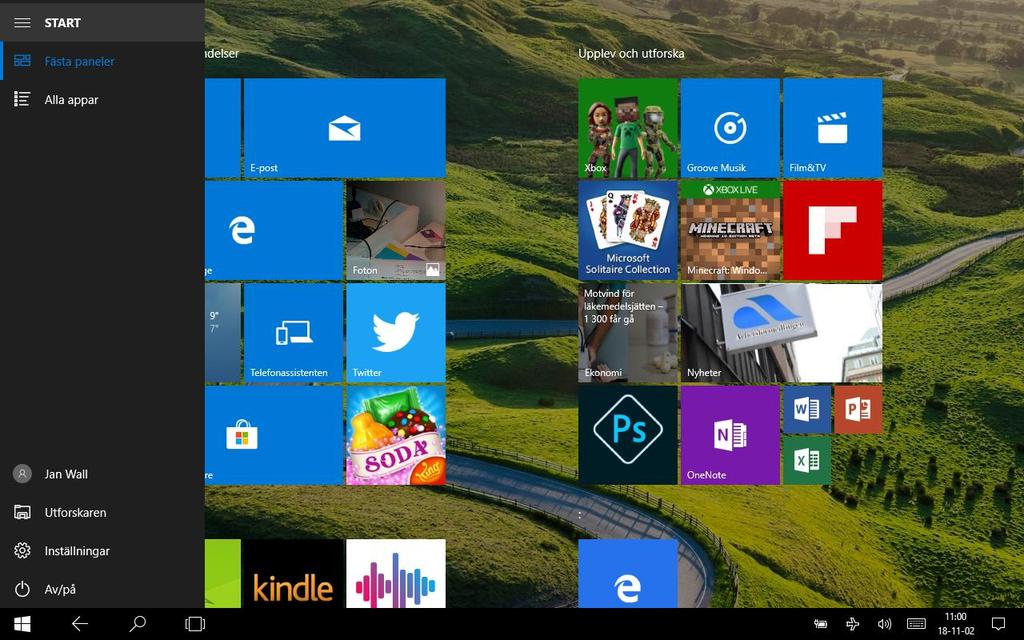This screenshot has width=1024, height=640.
Task: Check battery status in system tray
Action: click(x=820, y=624)
